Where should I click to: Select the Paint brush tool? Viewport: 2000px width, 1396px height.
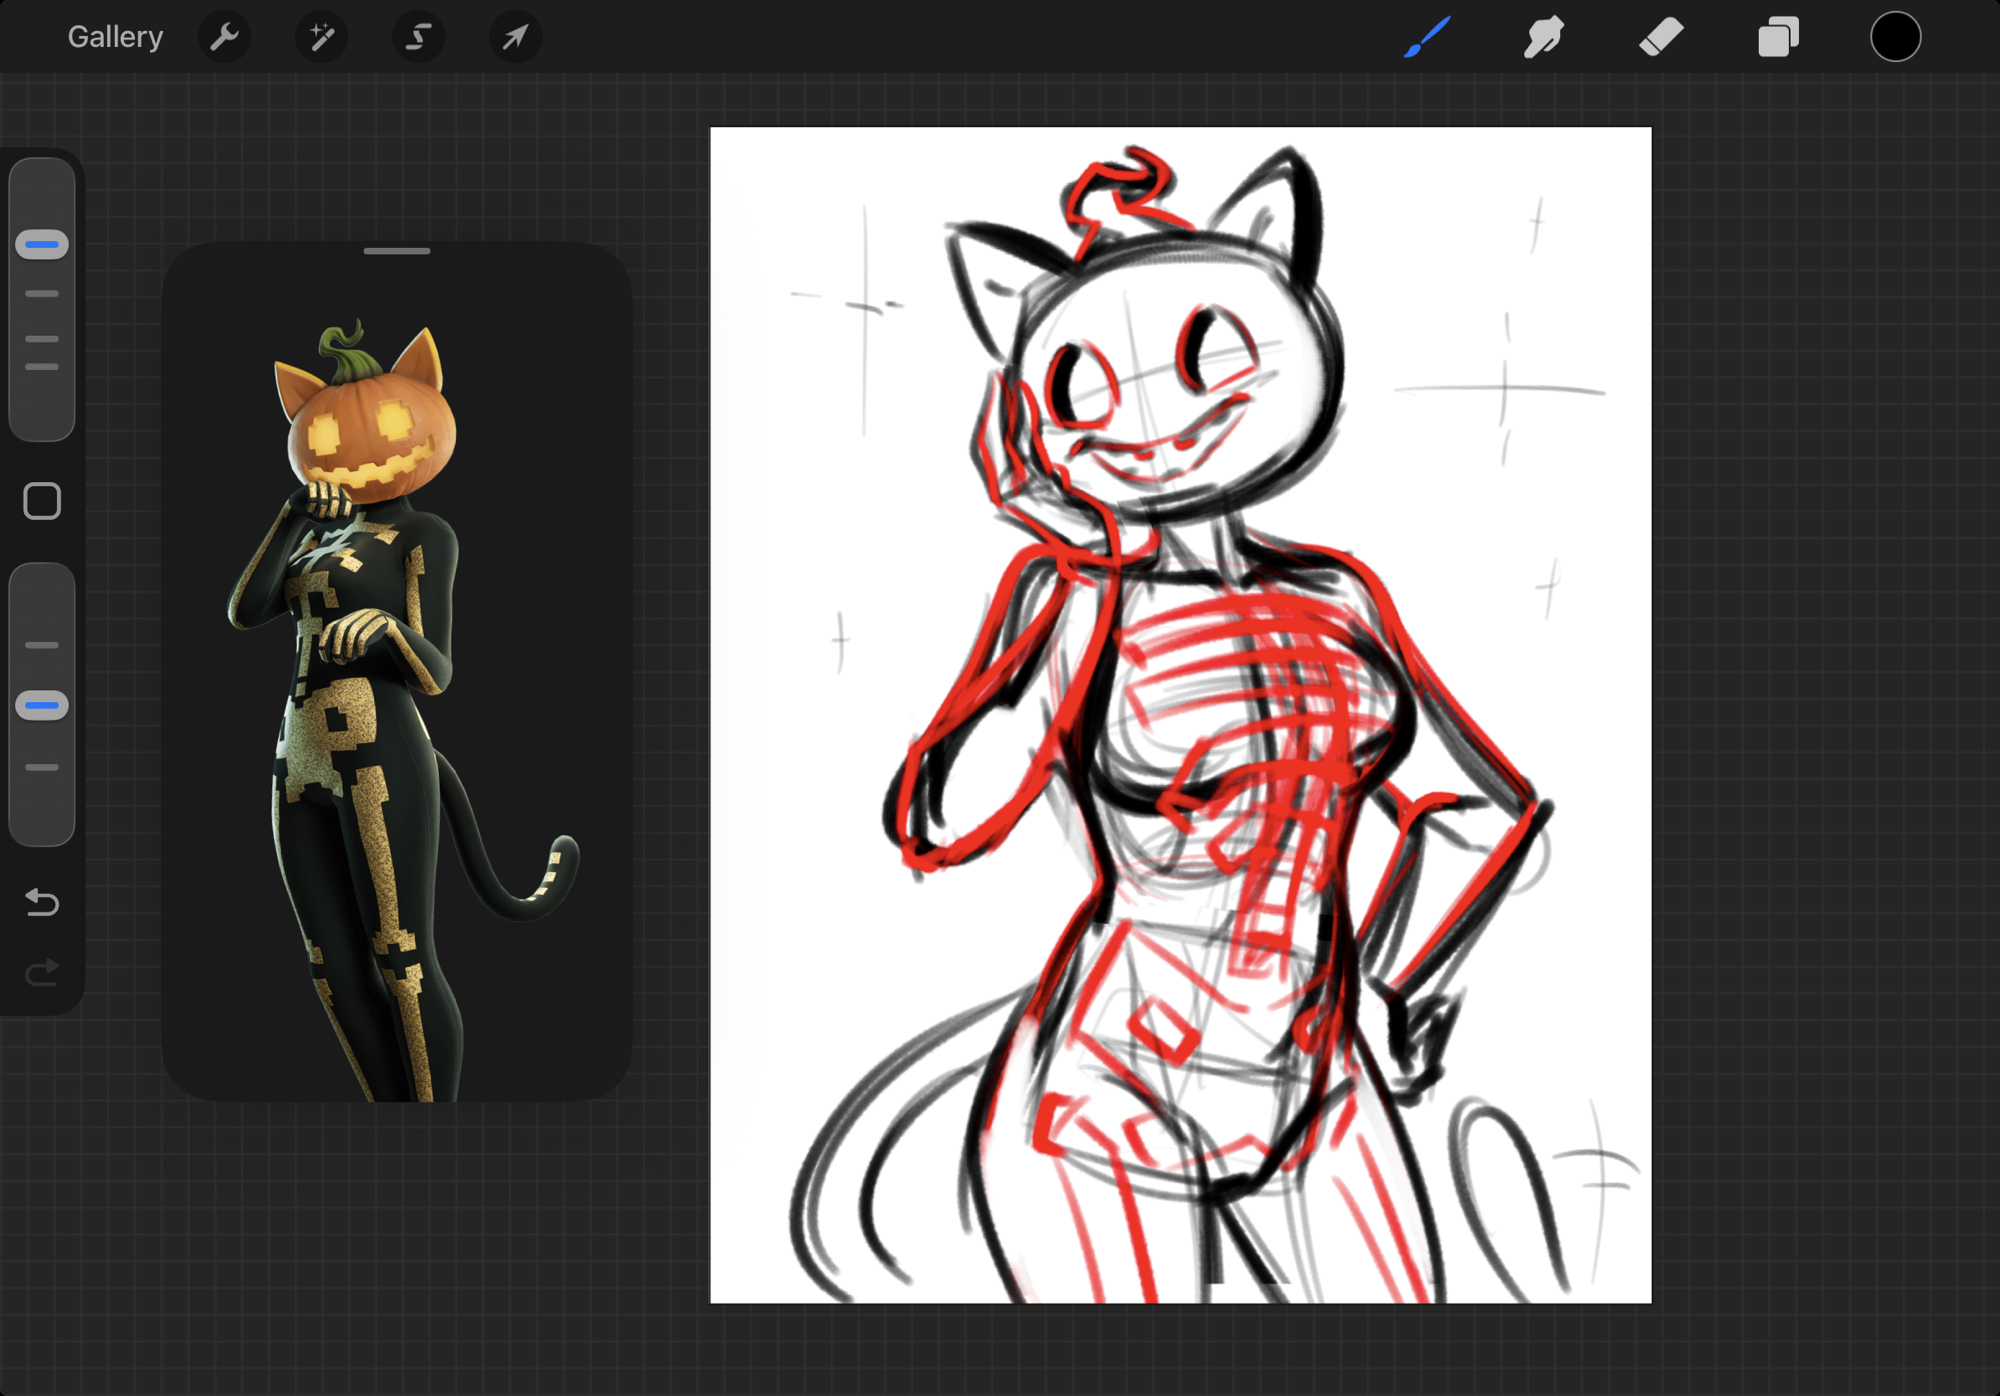(x=1427, y=38)
